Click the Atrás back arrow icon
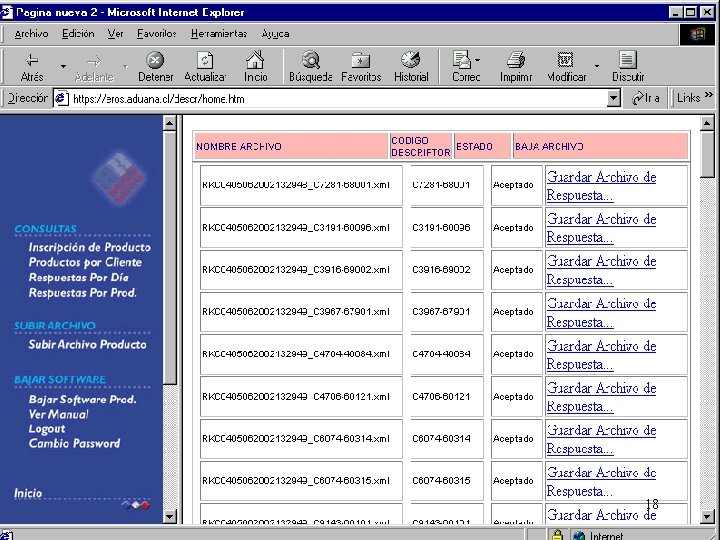The width and height of the screenshot is (720, 540). [x=32, y=60]
